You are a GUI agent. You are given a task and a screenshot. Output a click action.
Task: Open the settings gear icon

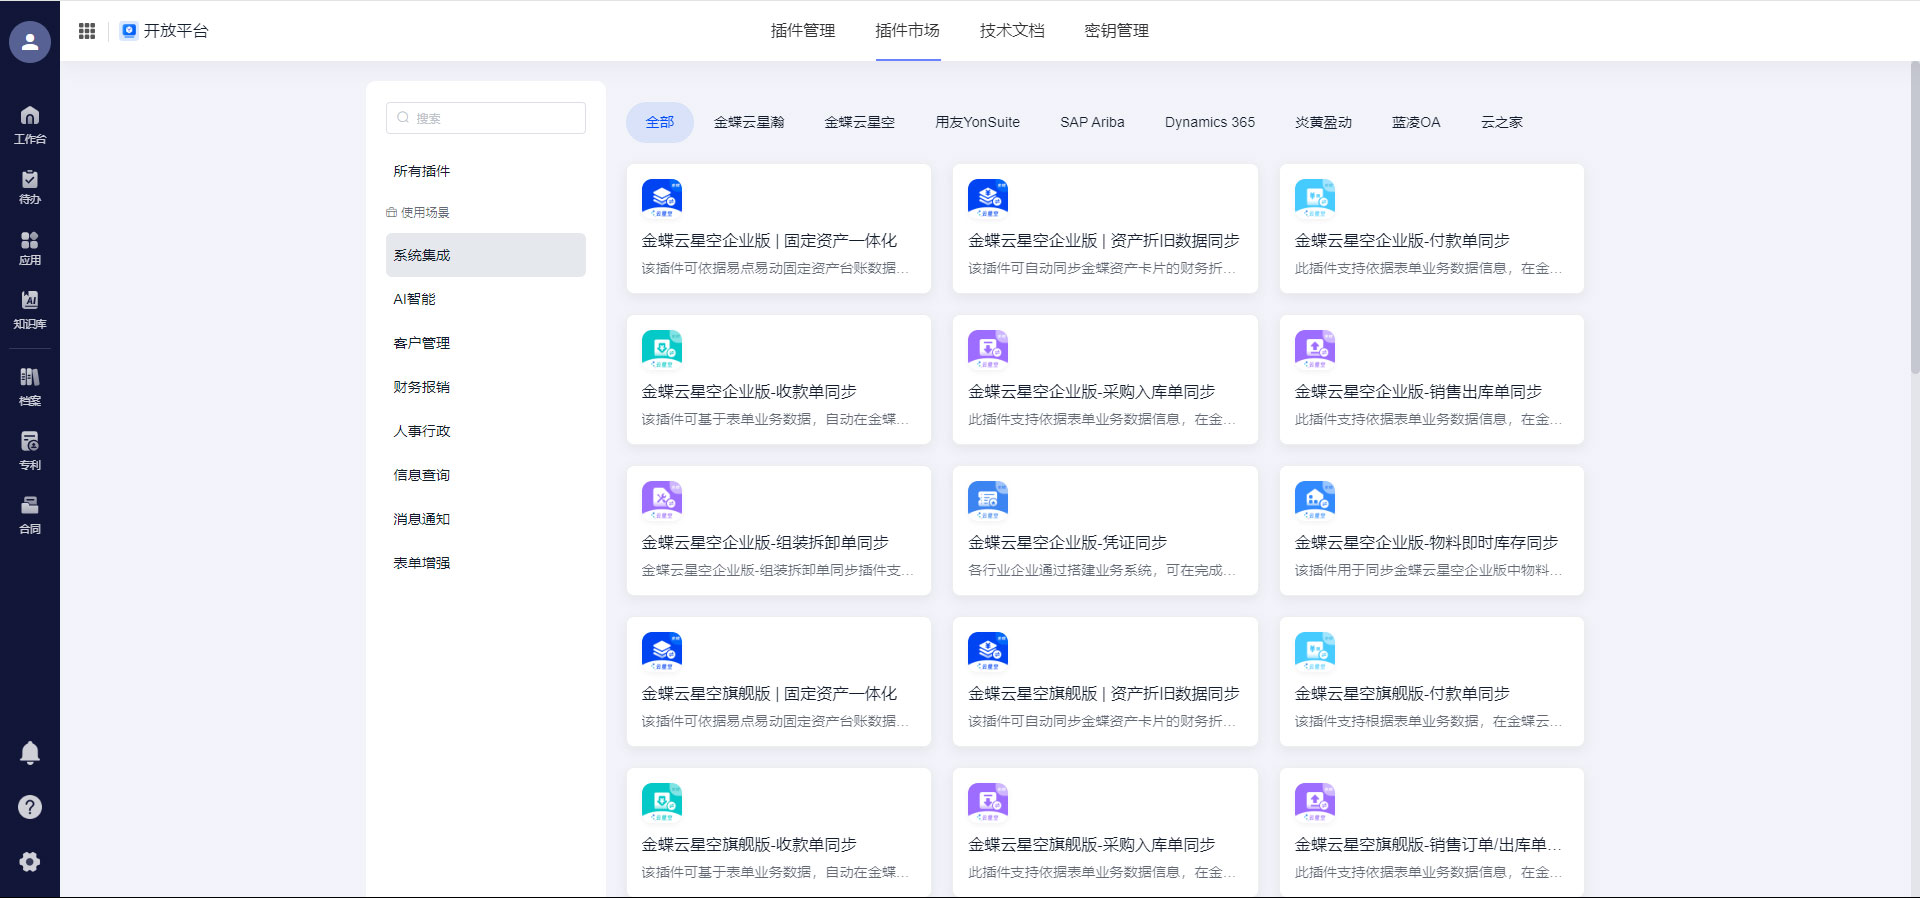pyautogui.click(x=30, y=861)
